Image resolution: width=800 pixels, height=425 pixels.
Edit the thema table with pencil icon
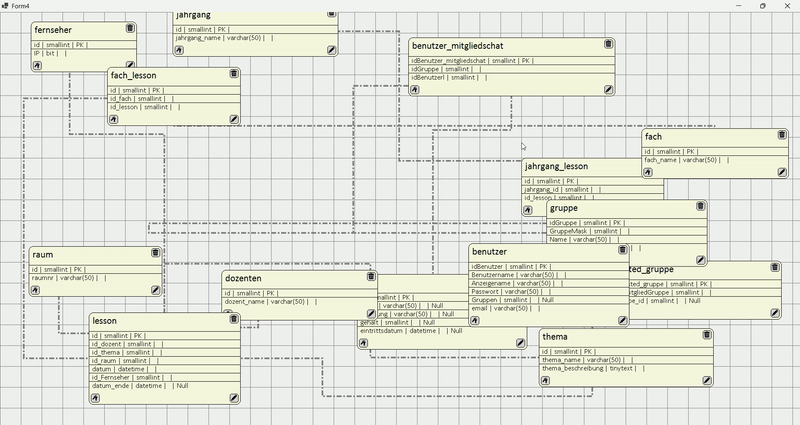707,380
